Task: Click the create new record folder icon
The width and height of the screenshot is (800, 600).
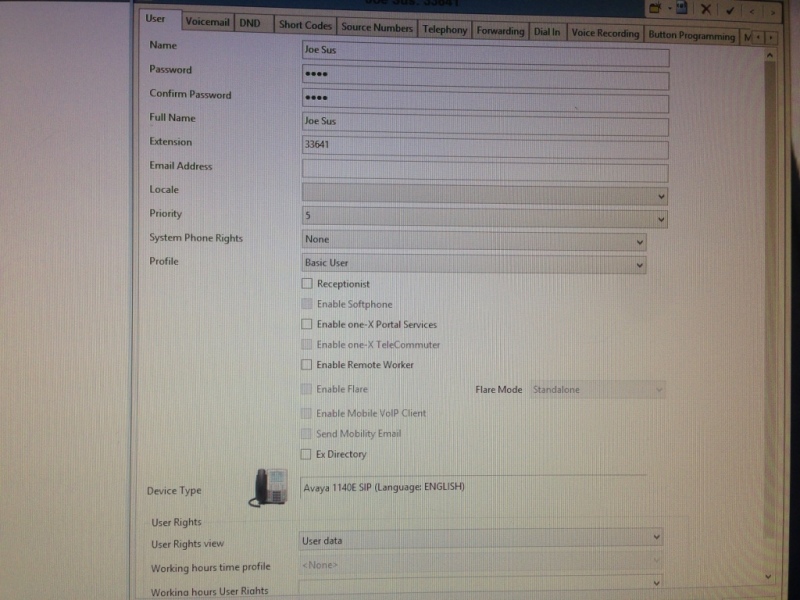Action: (x=656, y=8)
